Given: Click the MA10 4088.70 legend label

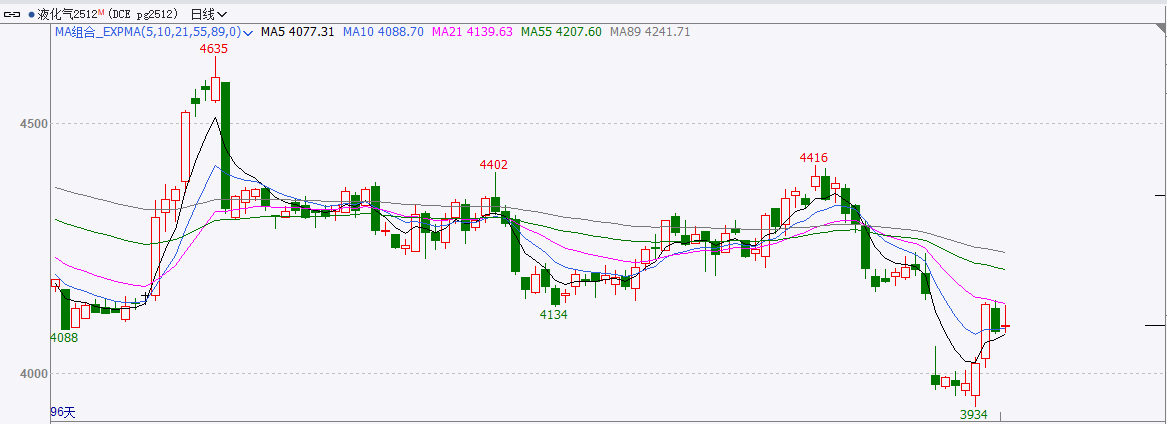Looking at the screenshot, I should (x=383, y=32).
